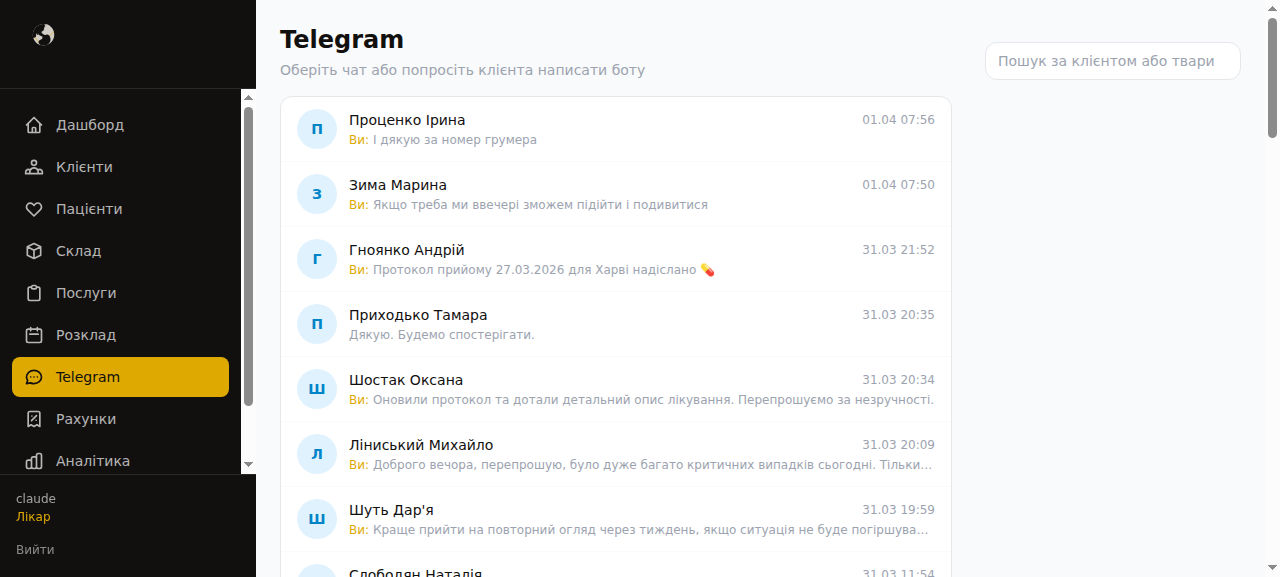Open the Пацієнти section
This screenshot has height=577, width=1280.
click(x=120, y=209)
